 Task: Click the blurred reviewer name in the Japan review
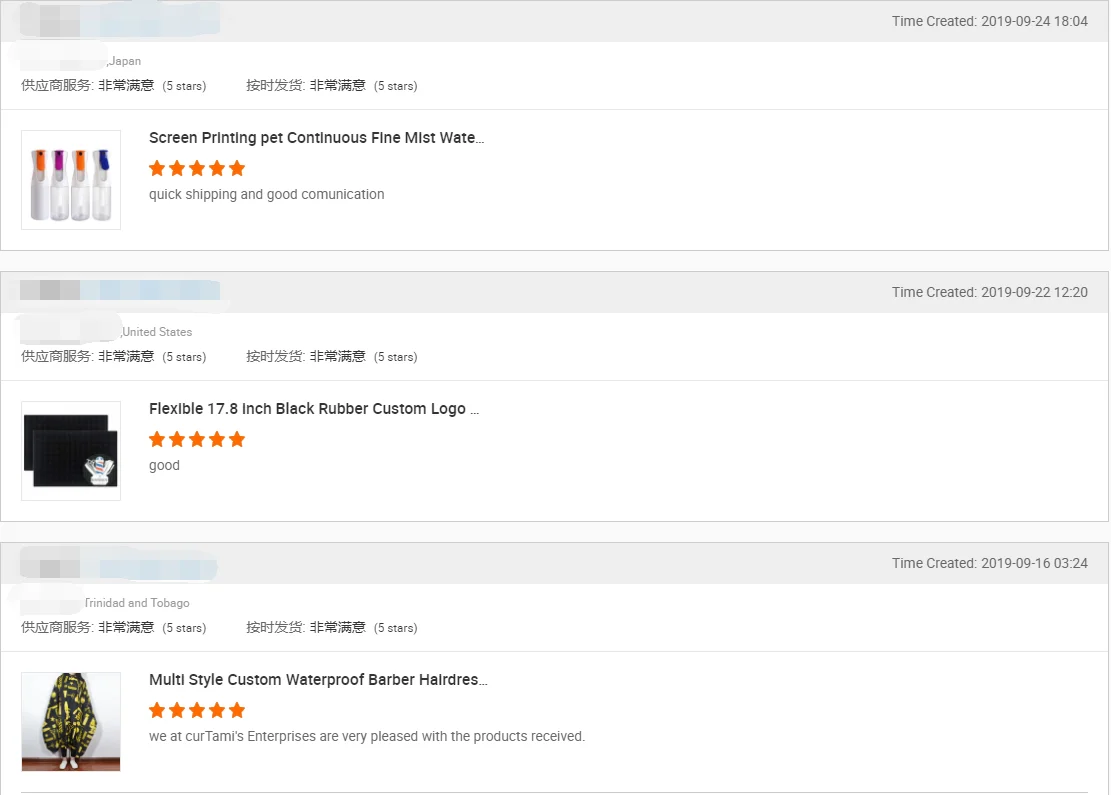tap(120, 21)
